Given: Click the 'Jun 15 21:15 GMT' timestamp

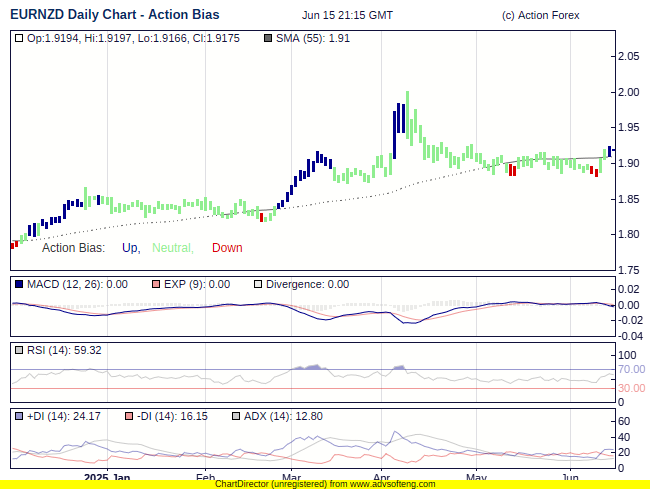Looking at the screenshot, I should pyautogui.click(x=347, y=15).
